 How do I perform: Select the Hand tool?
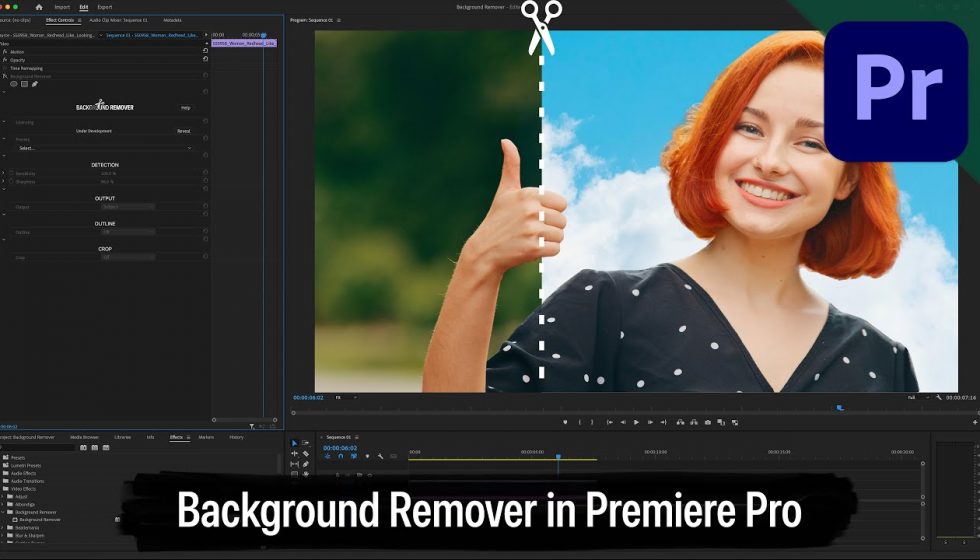(x=306, y=474)
